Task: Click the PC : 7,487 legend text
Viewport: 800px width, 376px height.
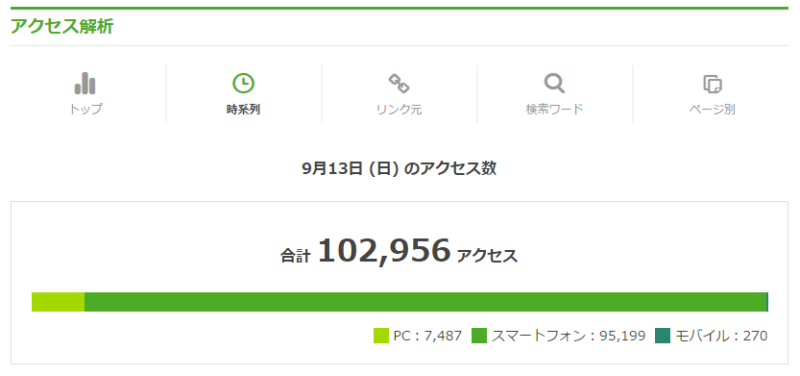Action: [x=428, y=336]
